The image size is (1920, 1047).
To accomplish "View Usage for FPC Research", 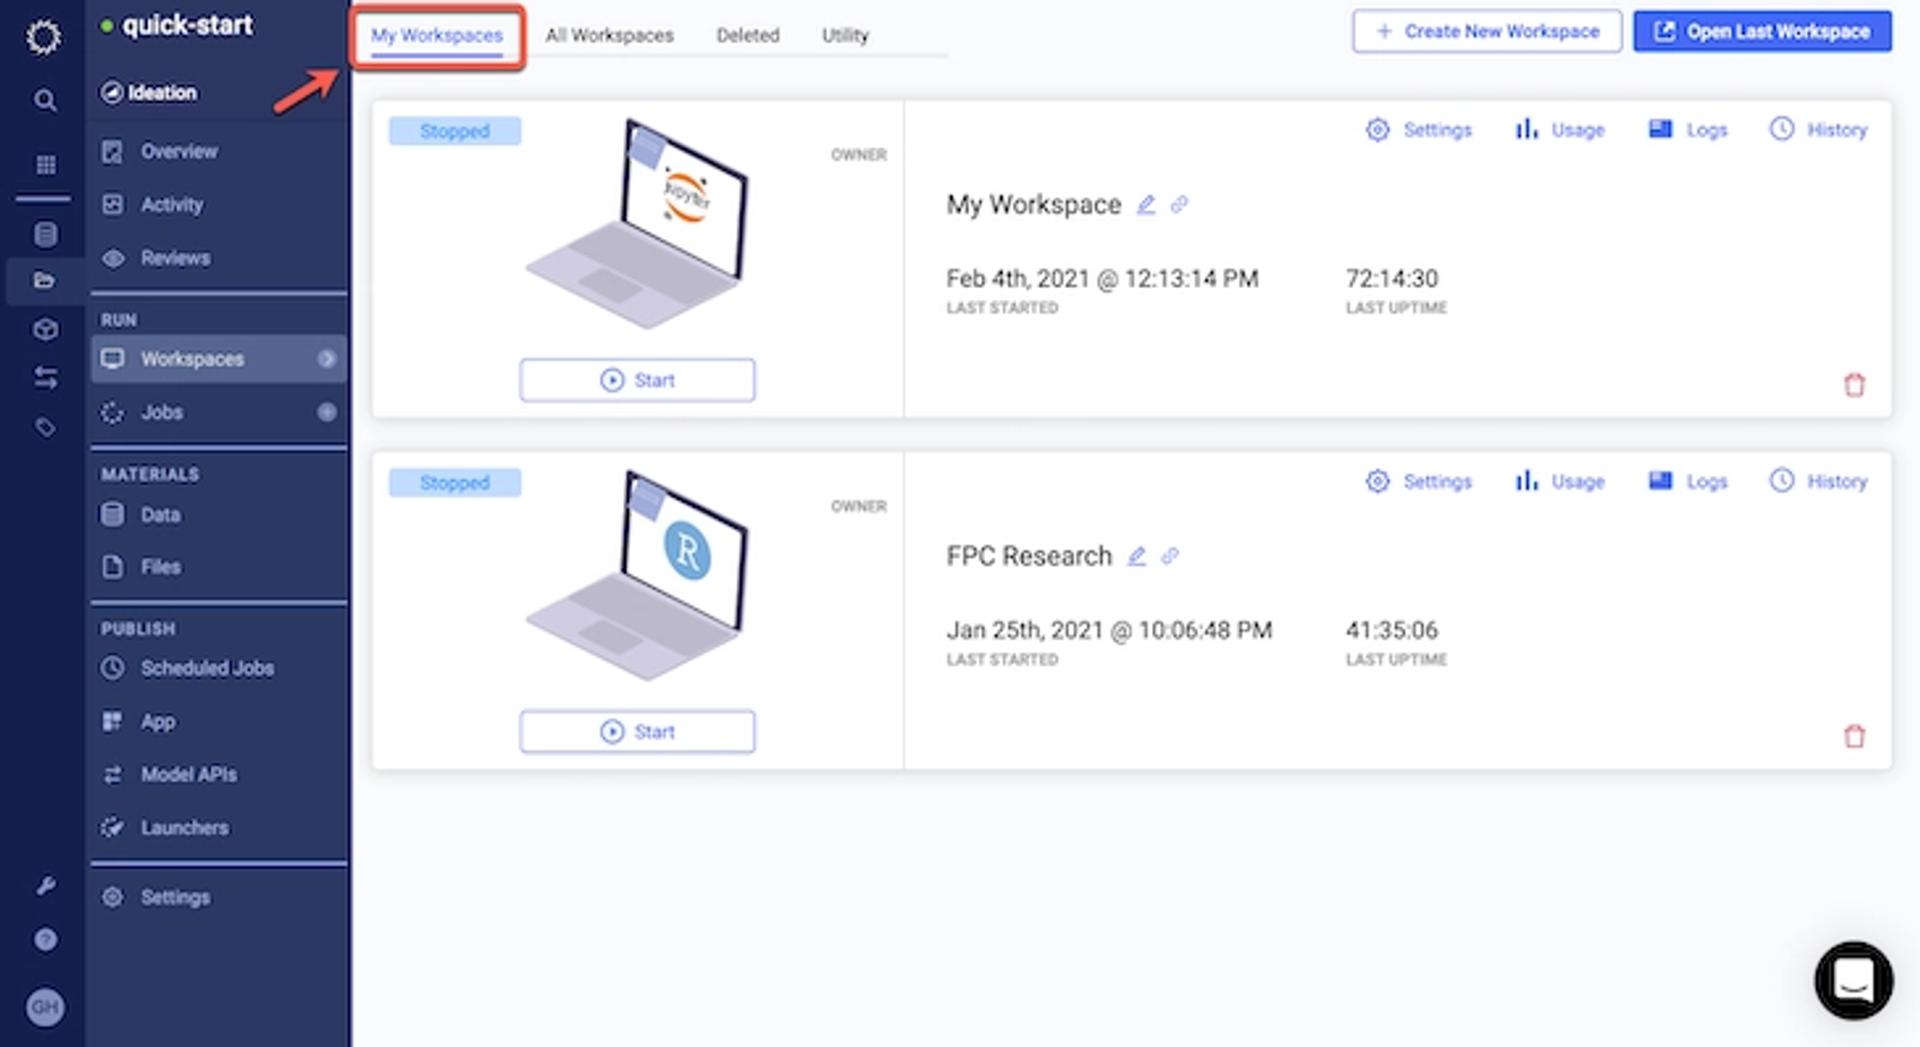I will 1559,482.
